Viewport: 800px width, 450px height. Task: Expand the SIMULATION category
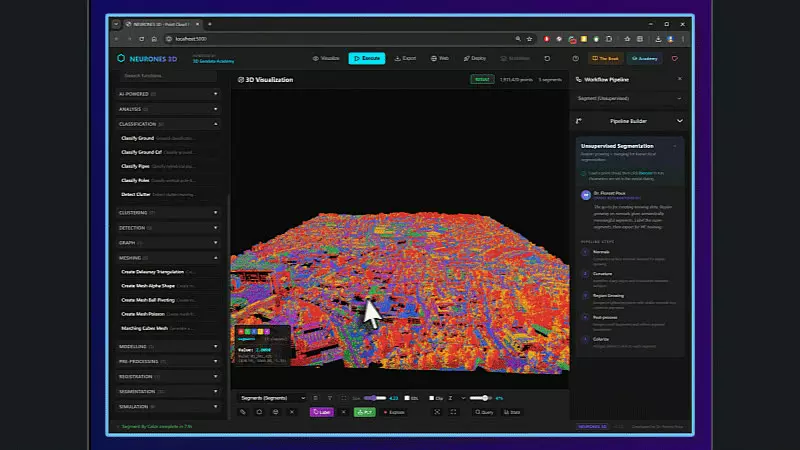point(168,407)
